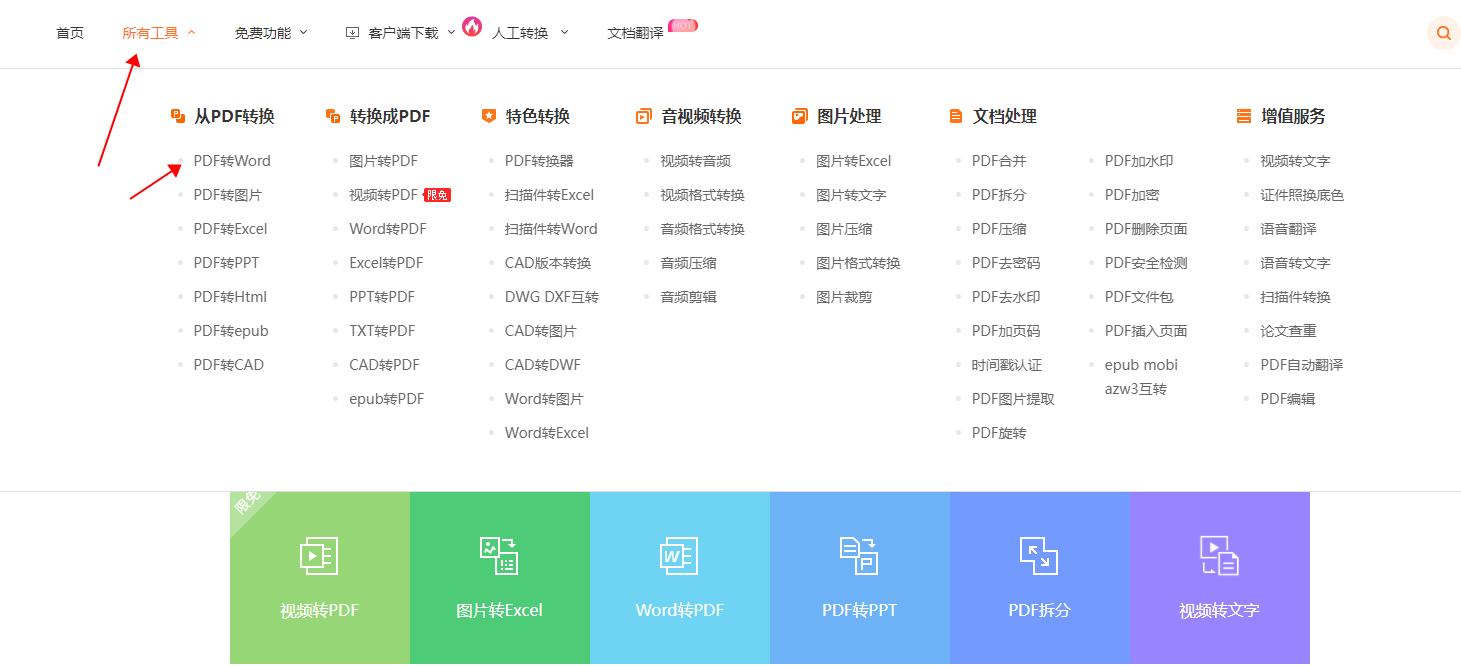Choose CAD版本转换

tap(548, 263)
